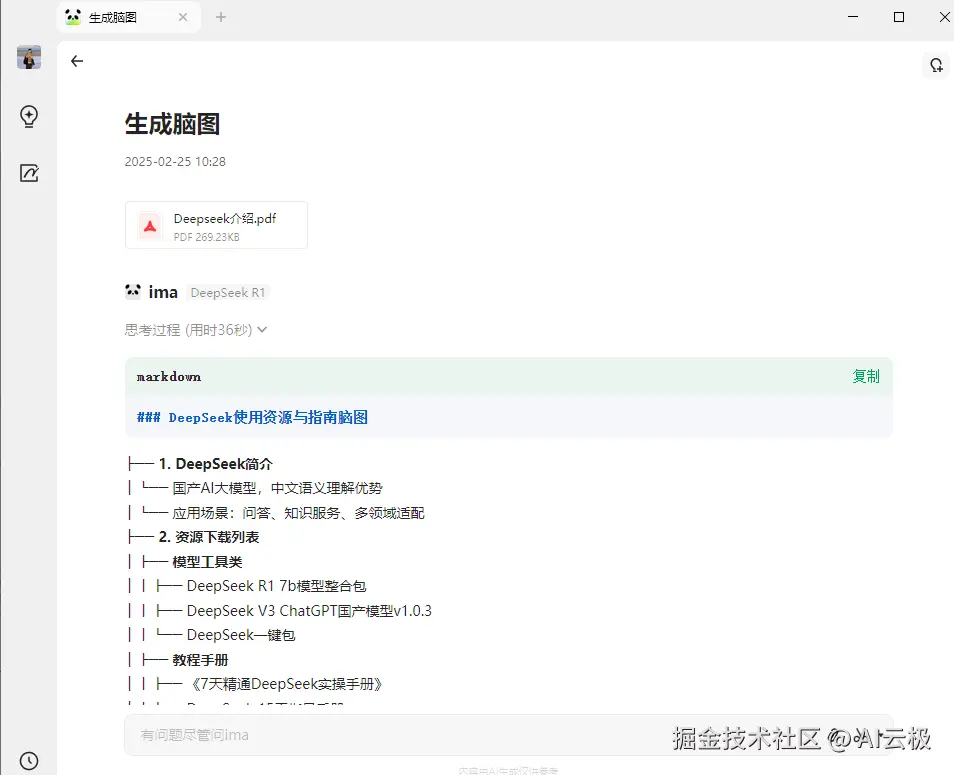Click the 生成脑图 page title
Screen dimensions: 954x775
tap(172, 124)
